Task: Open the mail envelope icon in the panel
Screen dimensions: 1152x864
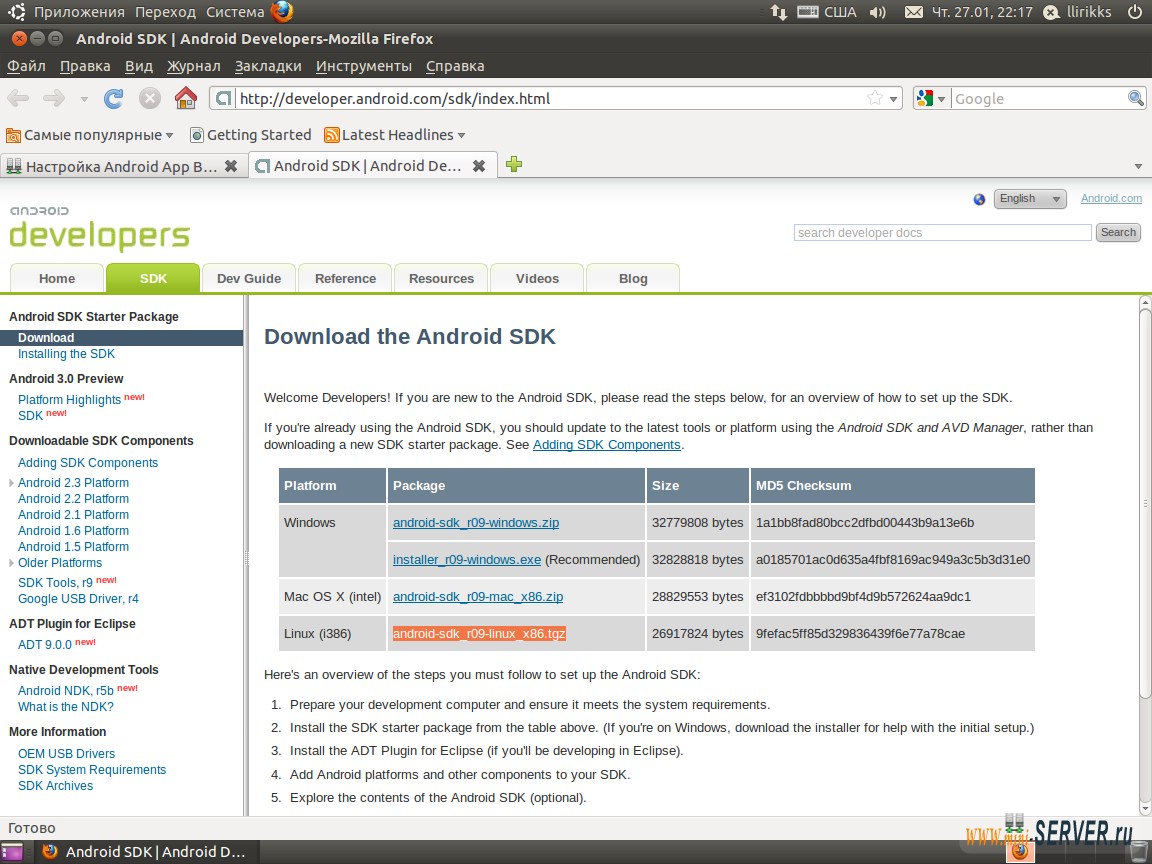Action: coord(915,12)
